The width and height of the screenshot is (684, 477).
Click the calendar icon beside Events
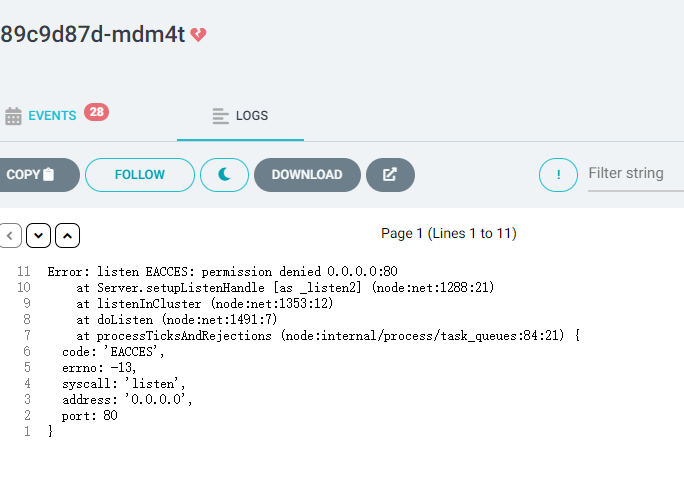point(13,116)
